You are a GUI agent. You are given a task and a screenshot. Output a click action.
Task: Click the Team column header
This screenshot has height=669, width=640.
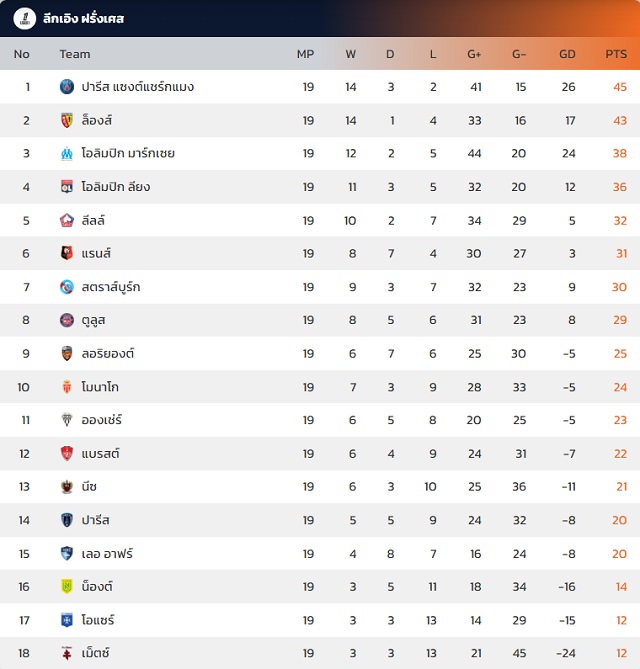coord(75,54)
